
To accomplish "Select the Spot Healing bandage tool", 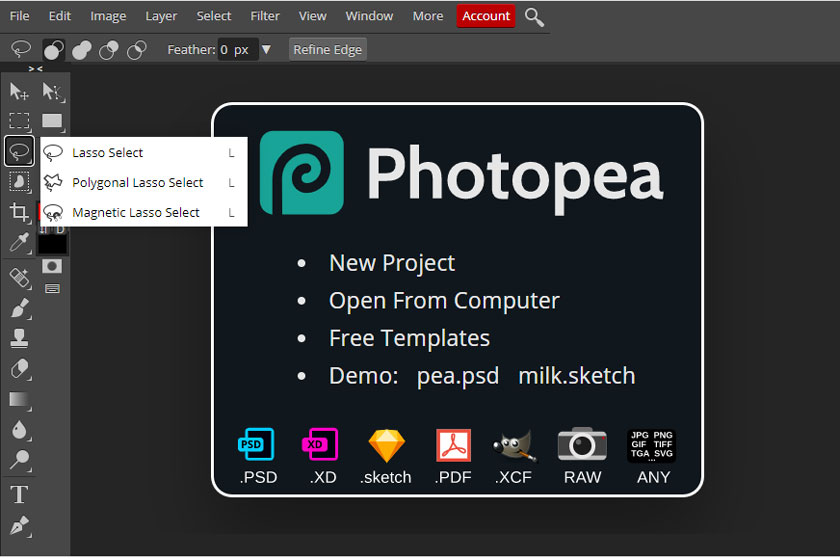I will pos(19,278).
